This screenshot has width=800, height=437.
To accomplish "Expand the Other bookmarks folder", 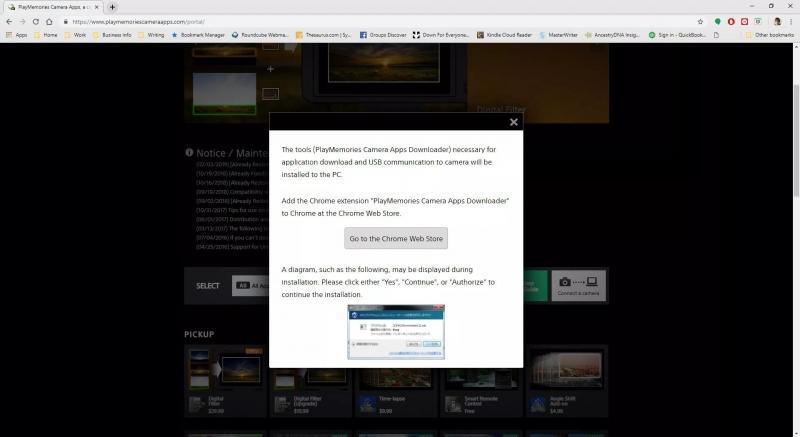I will point(770,35).
